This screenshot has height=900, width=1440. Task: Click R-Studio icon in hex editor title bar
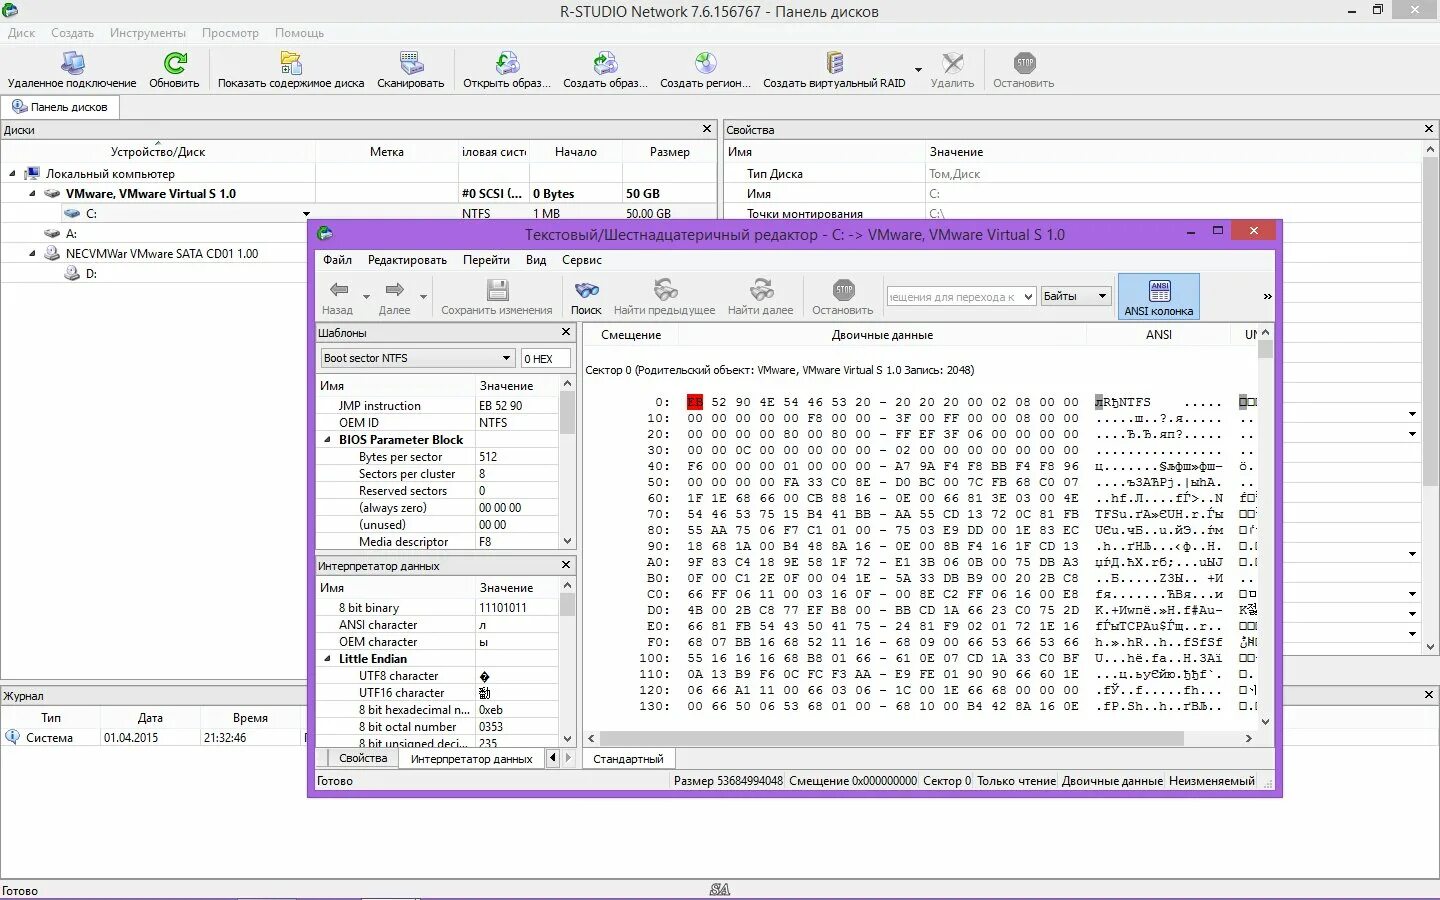(x=324, y=234)
